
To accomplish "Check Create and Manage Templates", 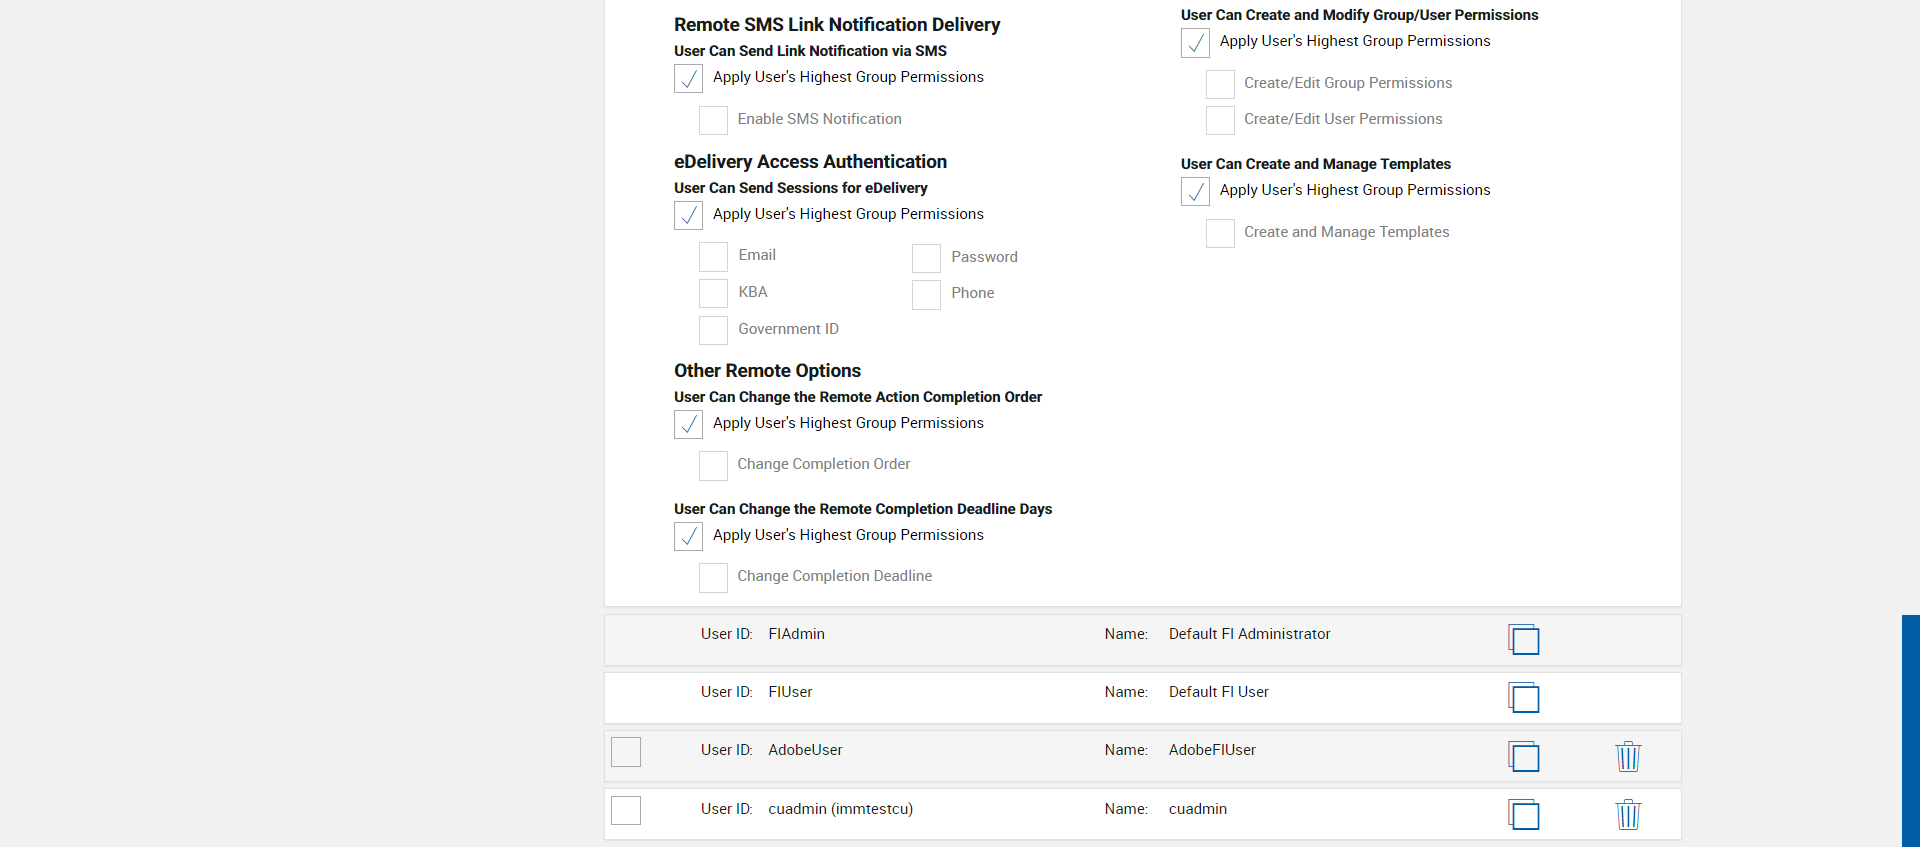I will point(1220,233).
